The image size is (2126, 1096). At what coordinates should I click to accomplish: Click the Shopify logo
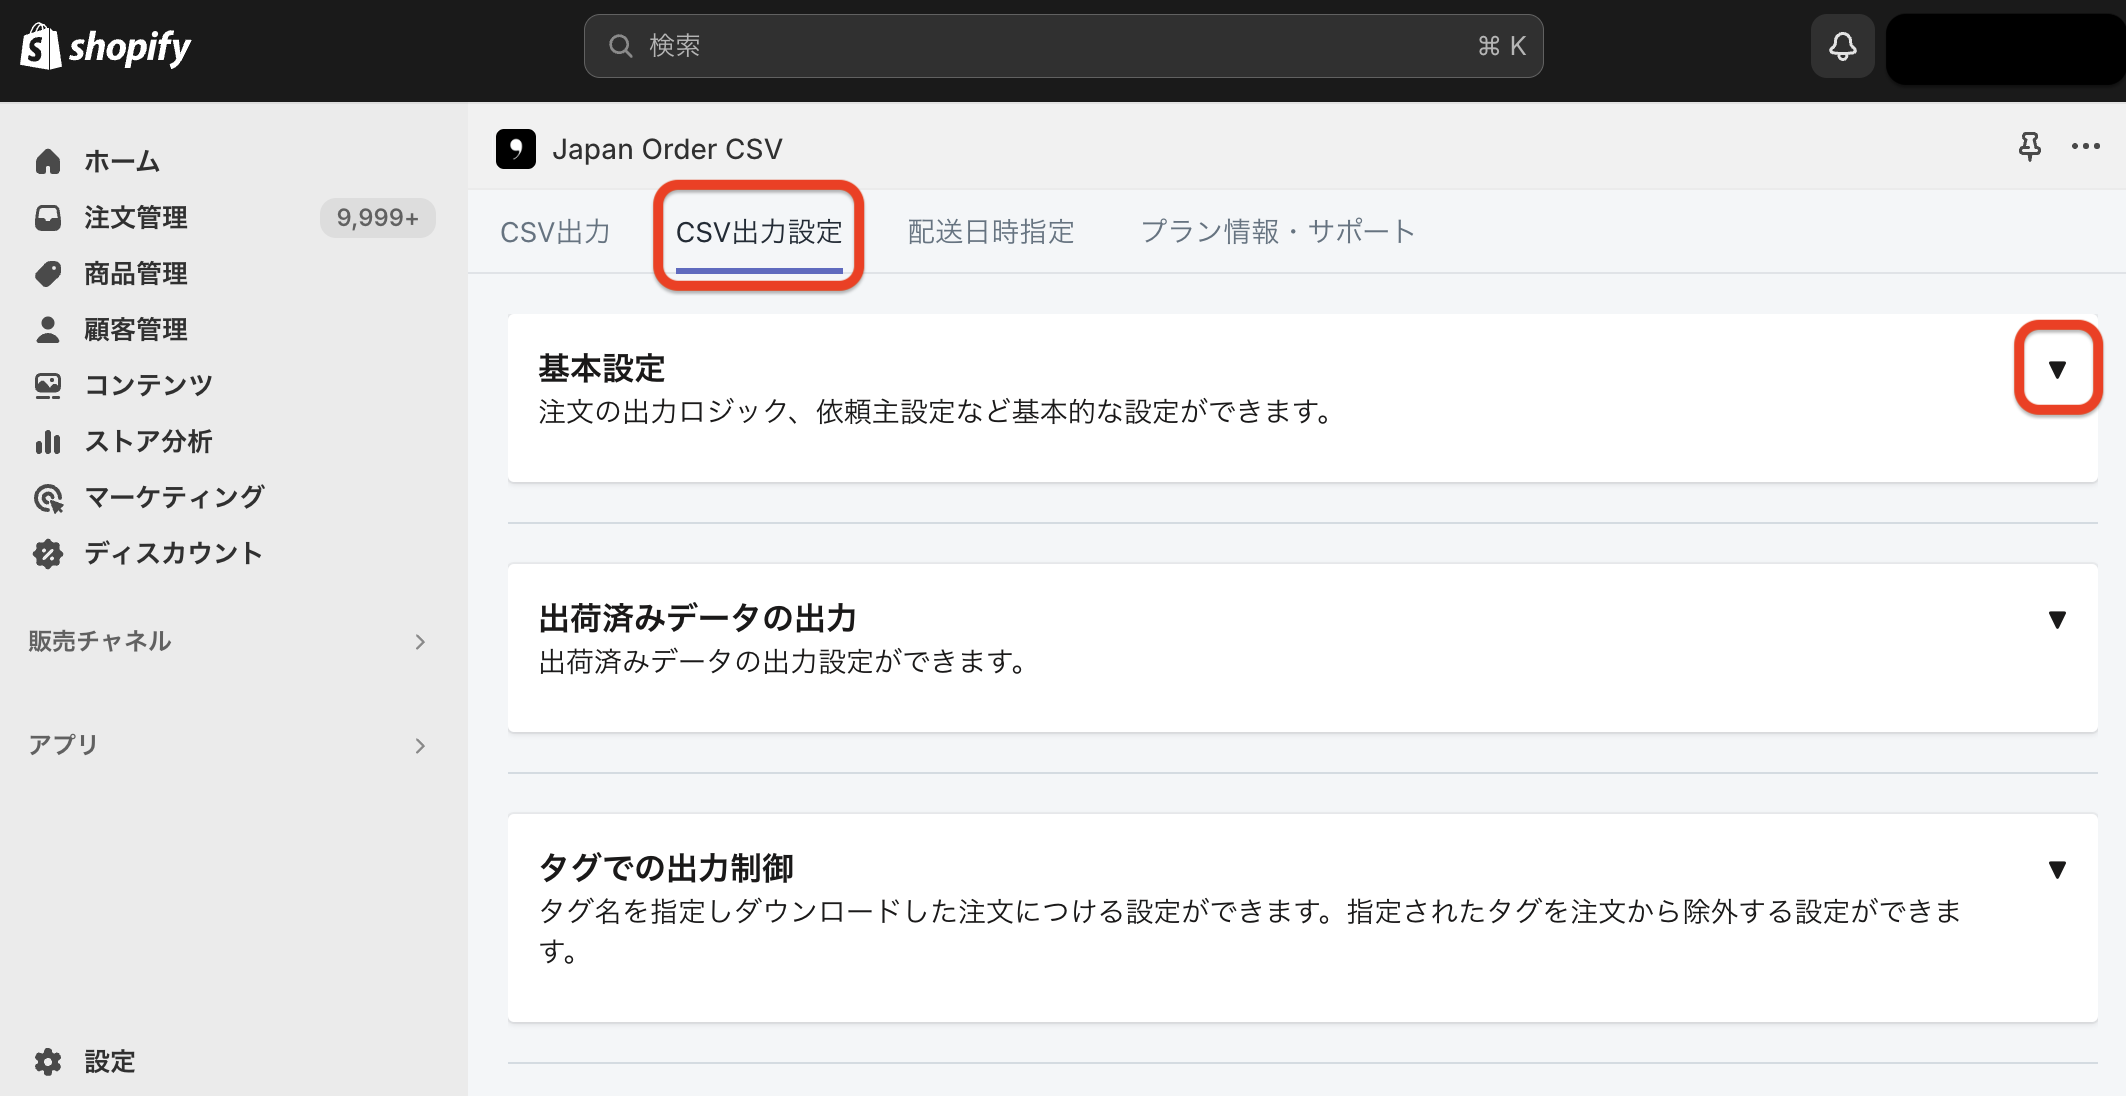point(105,46)
